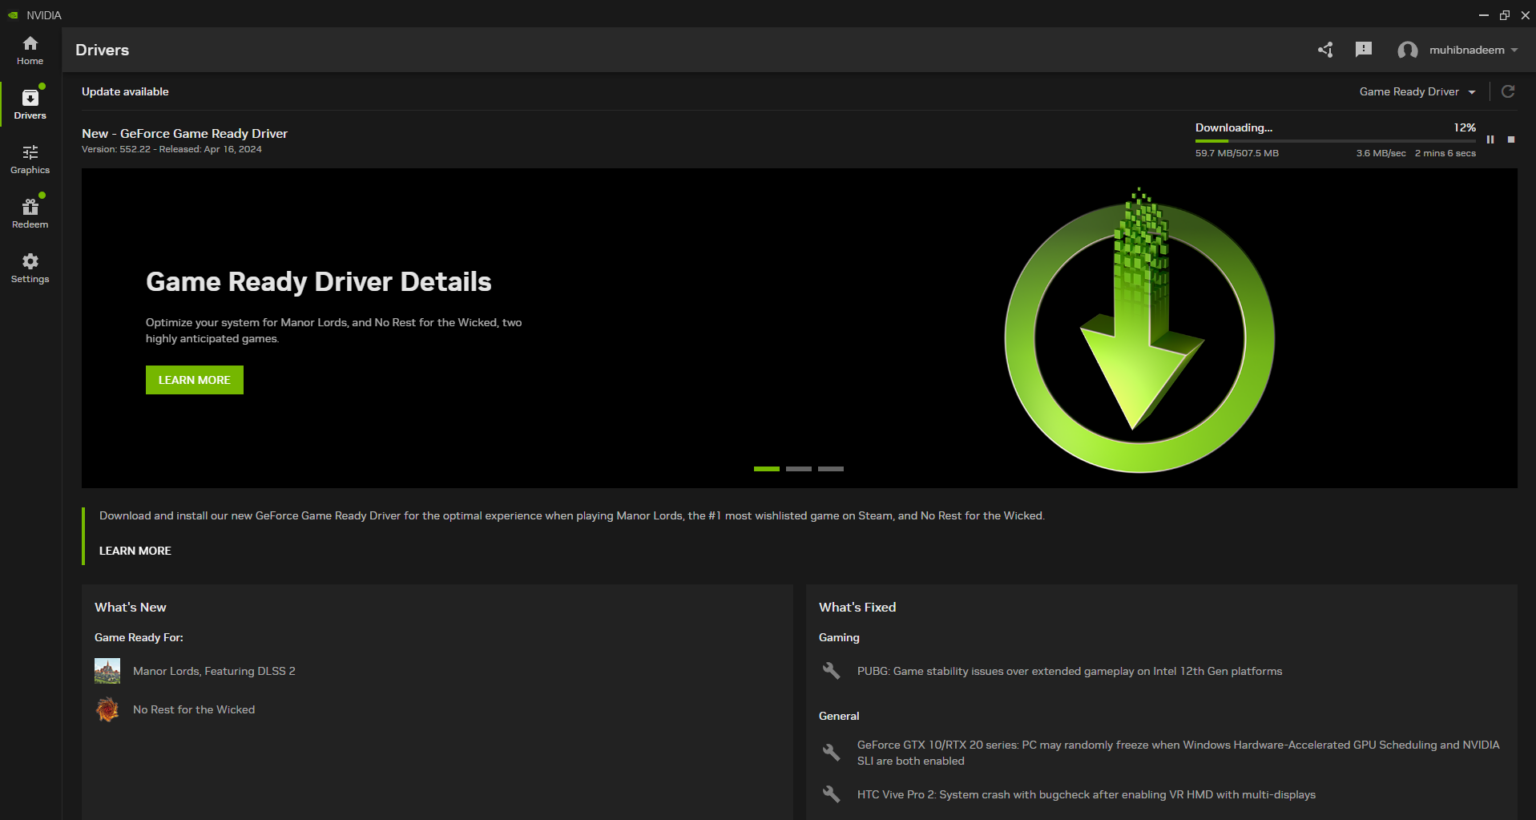Click the share icon in header

(x=1325, y=50)
